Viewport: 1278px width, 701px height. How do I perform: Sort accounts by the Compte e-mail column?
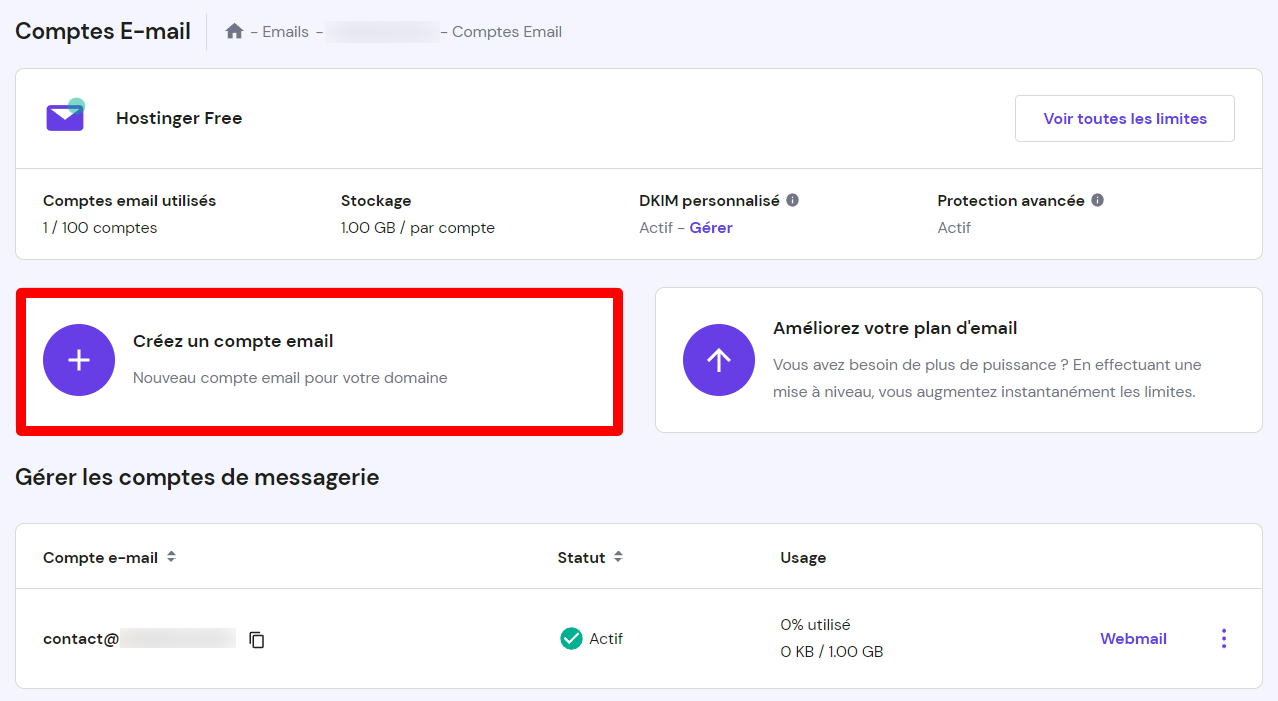(x=169, y=557)
